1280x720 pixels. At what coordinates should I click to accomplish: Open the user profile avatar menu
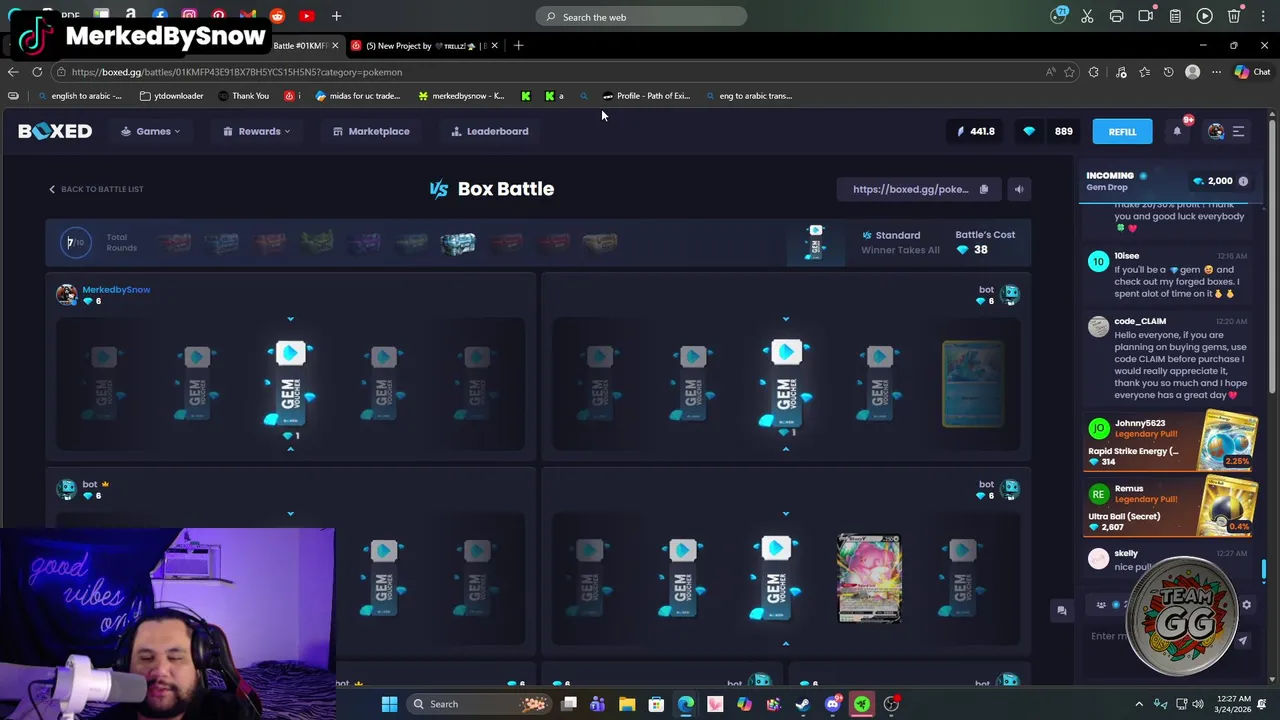pos(1215,131)
